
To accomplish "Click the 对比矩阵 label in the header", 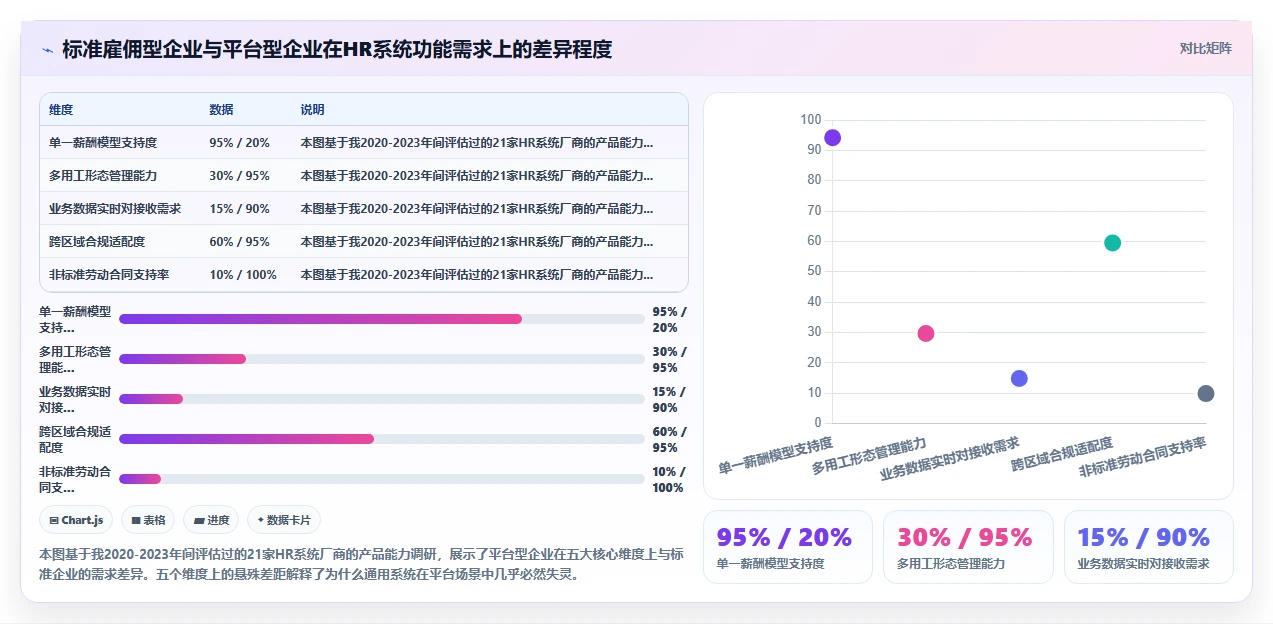I will coord(1205,48).
